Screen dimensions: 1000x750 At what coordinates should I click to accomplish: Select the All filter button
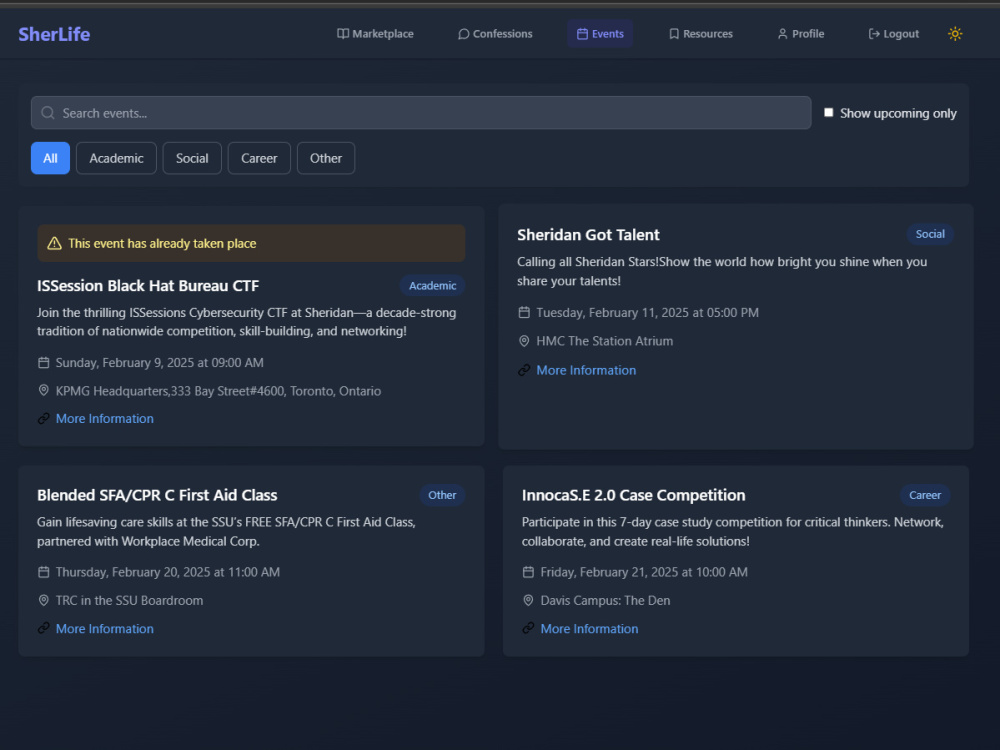[50, 158]
